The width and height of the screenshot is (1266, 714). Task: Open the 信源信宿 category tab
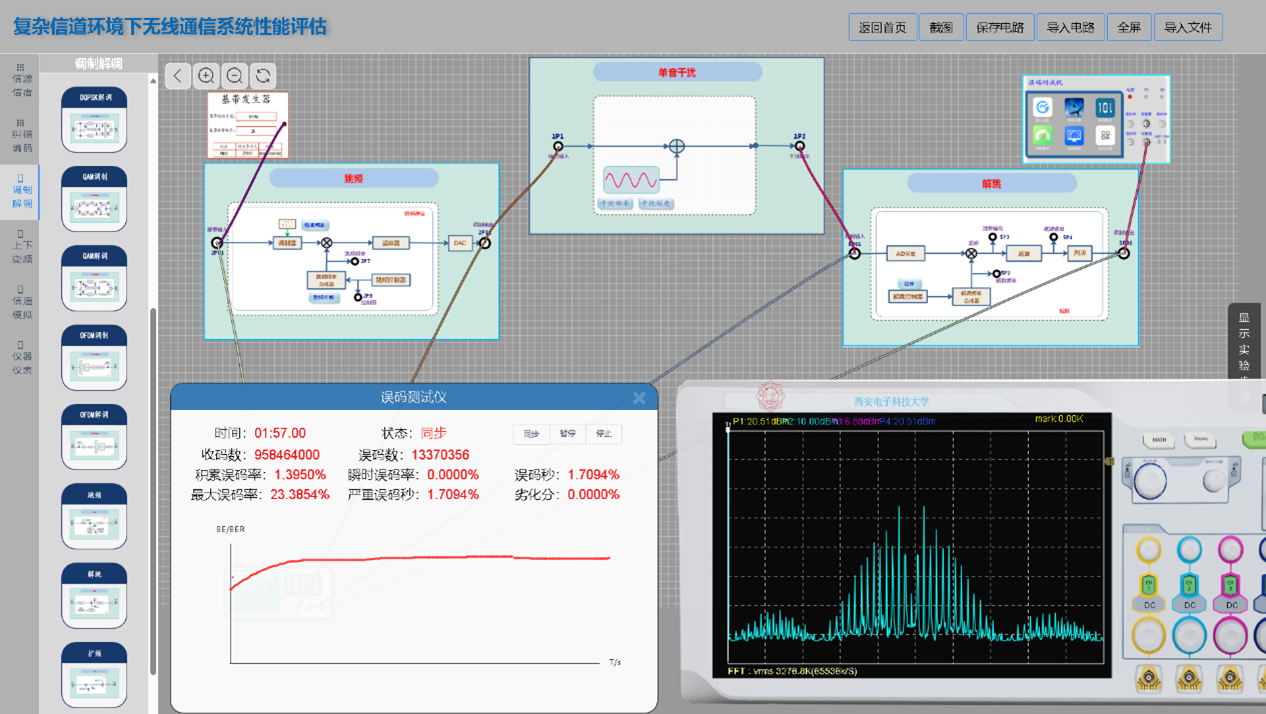pos(21,81)
